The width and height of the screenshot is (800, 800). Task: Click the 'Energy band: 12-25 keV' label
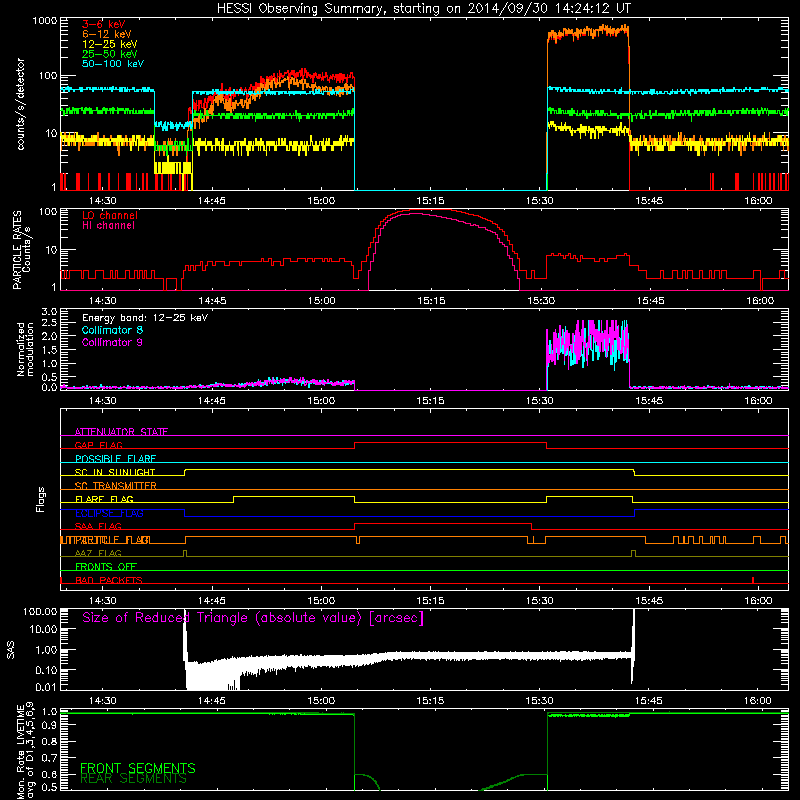(x=145, y=318)
